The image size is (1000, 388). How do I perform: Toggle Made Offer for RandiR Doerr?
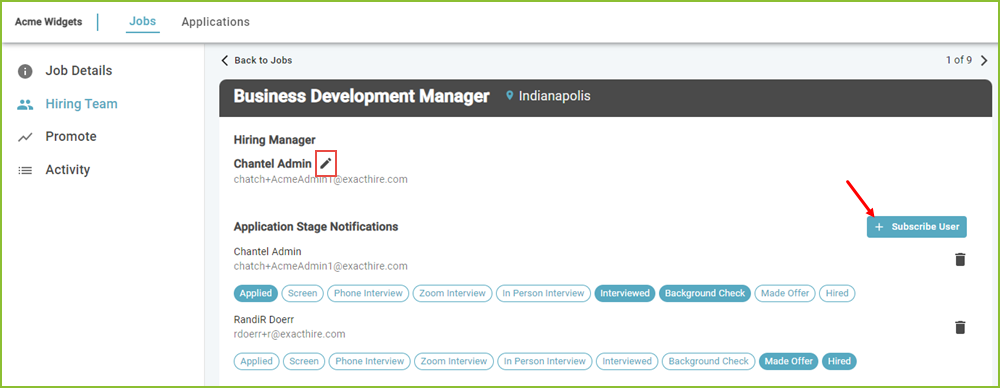click(789, 361)
